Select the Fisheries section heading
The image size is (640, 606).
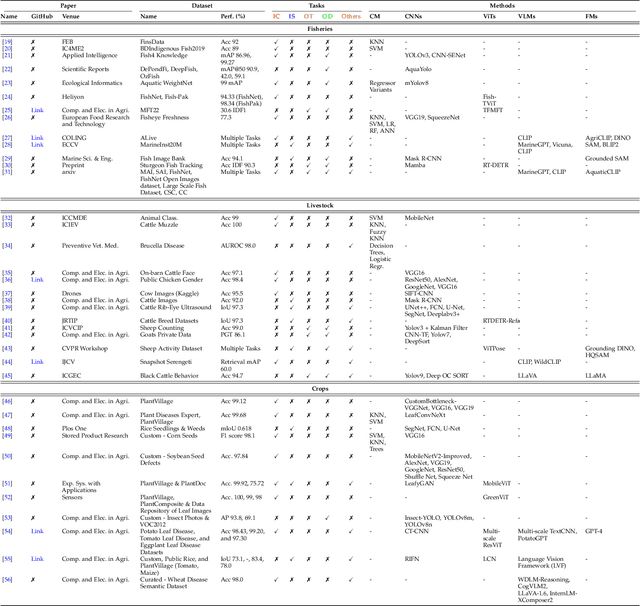tap(320, 29)
